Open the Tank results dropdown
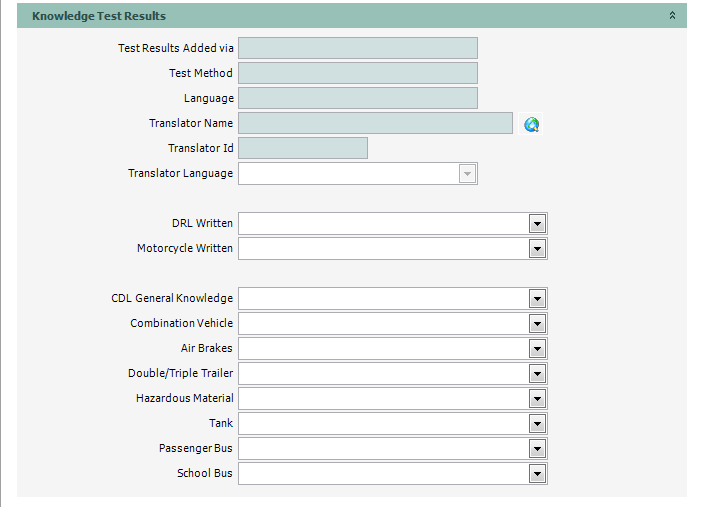The width and height of the screenshot is (702, 507). click(537, 424)
